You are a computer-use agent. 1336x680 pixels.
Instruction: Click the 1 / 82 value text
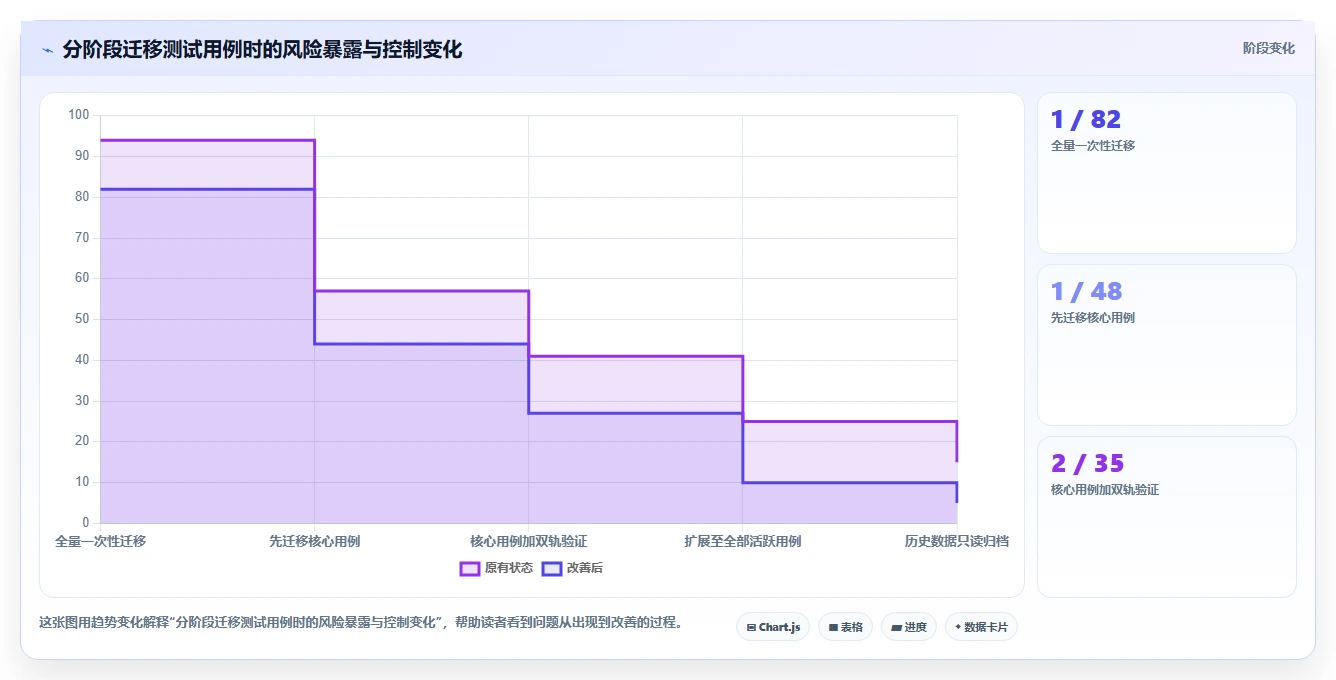pyautogui.click(x=1086, y=120)
